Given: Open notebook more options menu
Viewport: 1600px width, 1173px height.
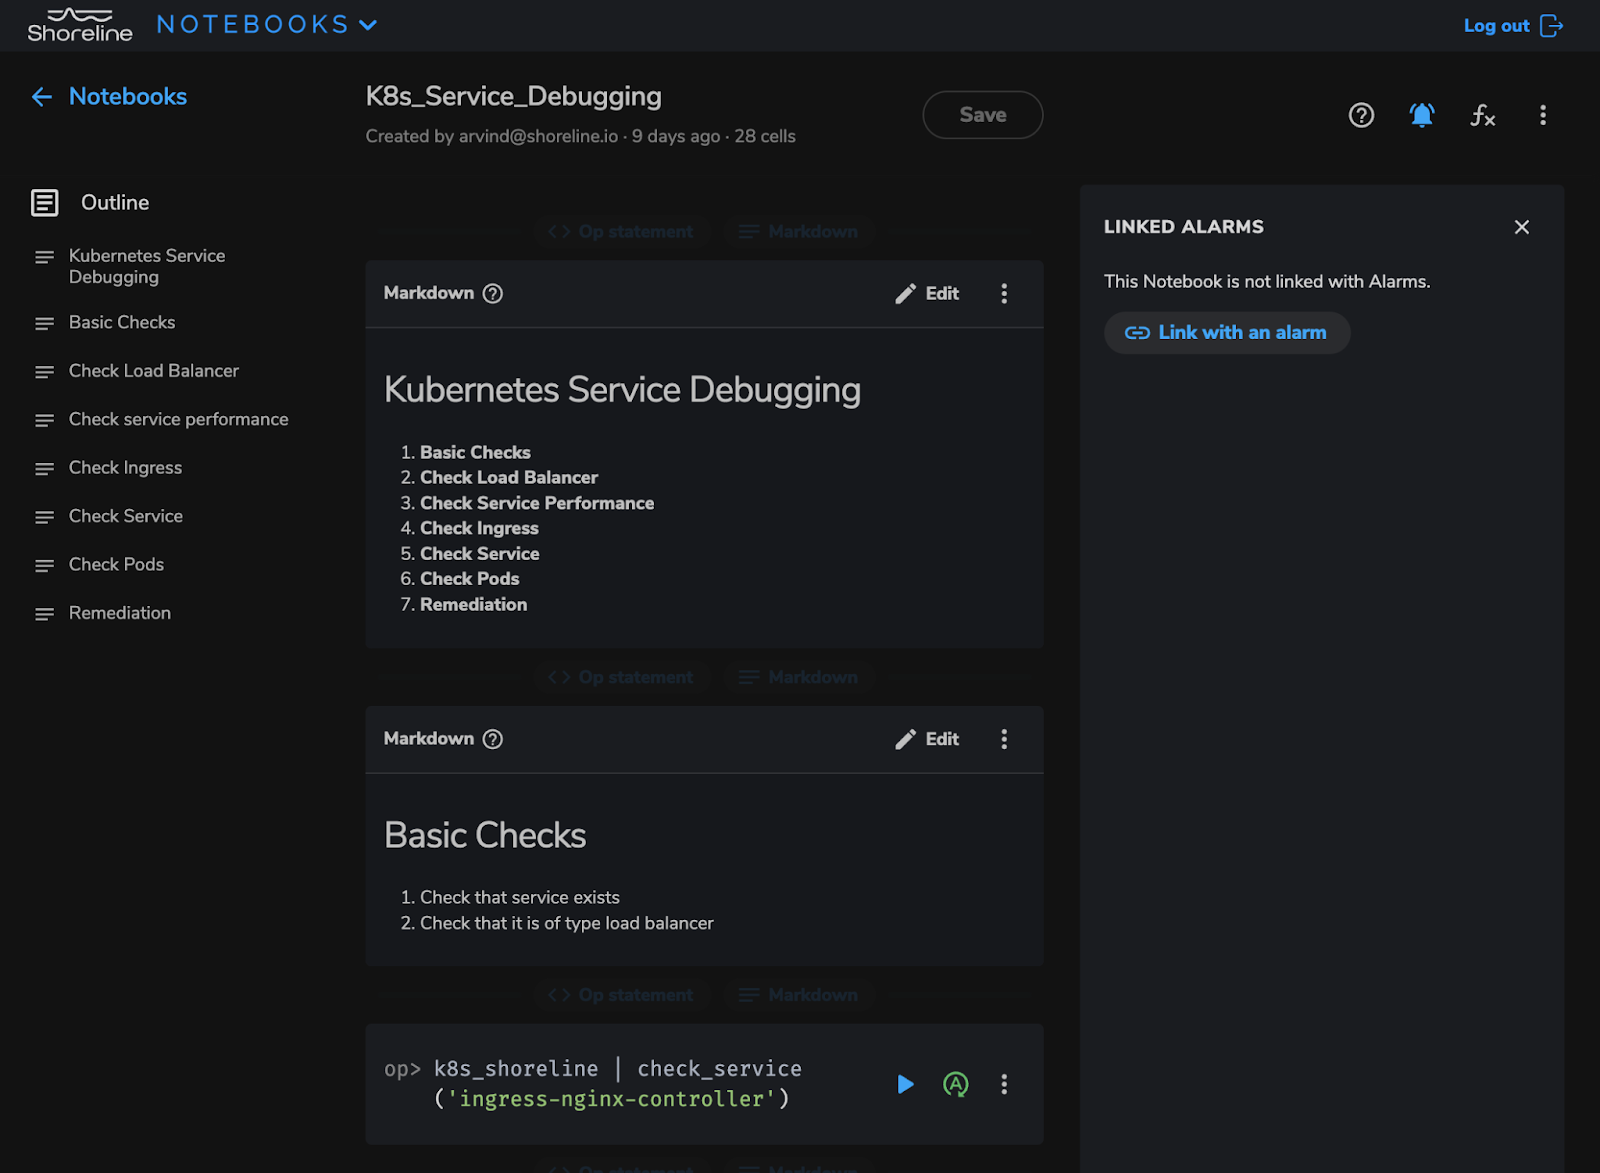Looking at the screenshot, I should pos(1543,115).
